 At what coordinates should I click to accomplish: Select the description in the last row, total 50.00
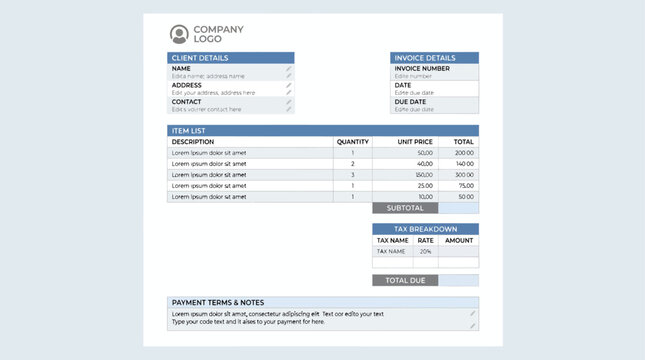209,197
